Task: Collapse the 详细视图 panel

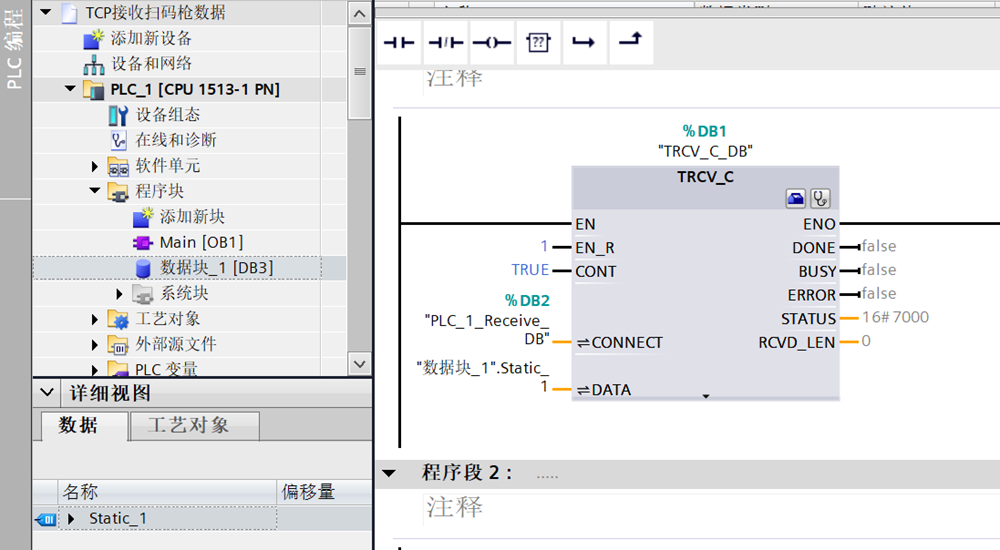Action: 46,393
